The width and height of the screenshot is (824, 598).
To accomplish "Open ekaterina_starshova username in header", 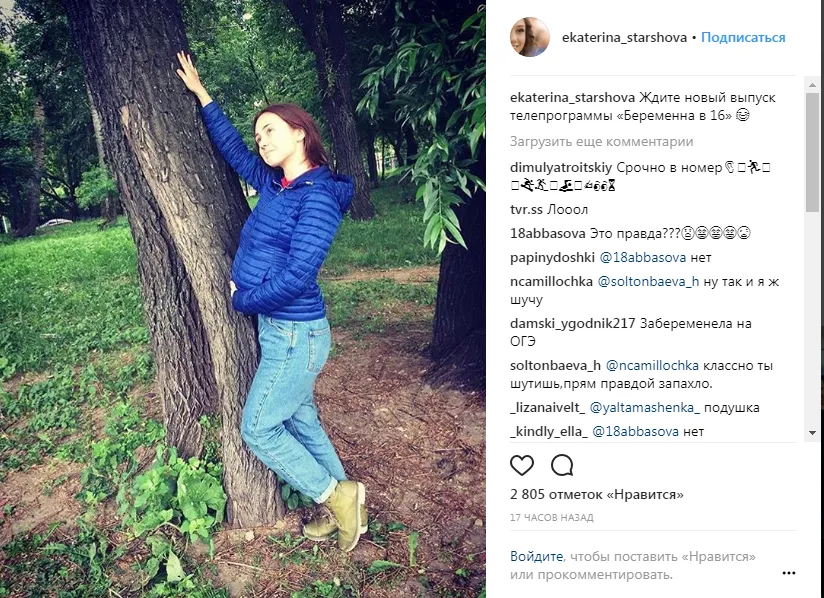I will 624,38.
